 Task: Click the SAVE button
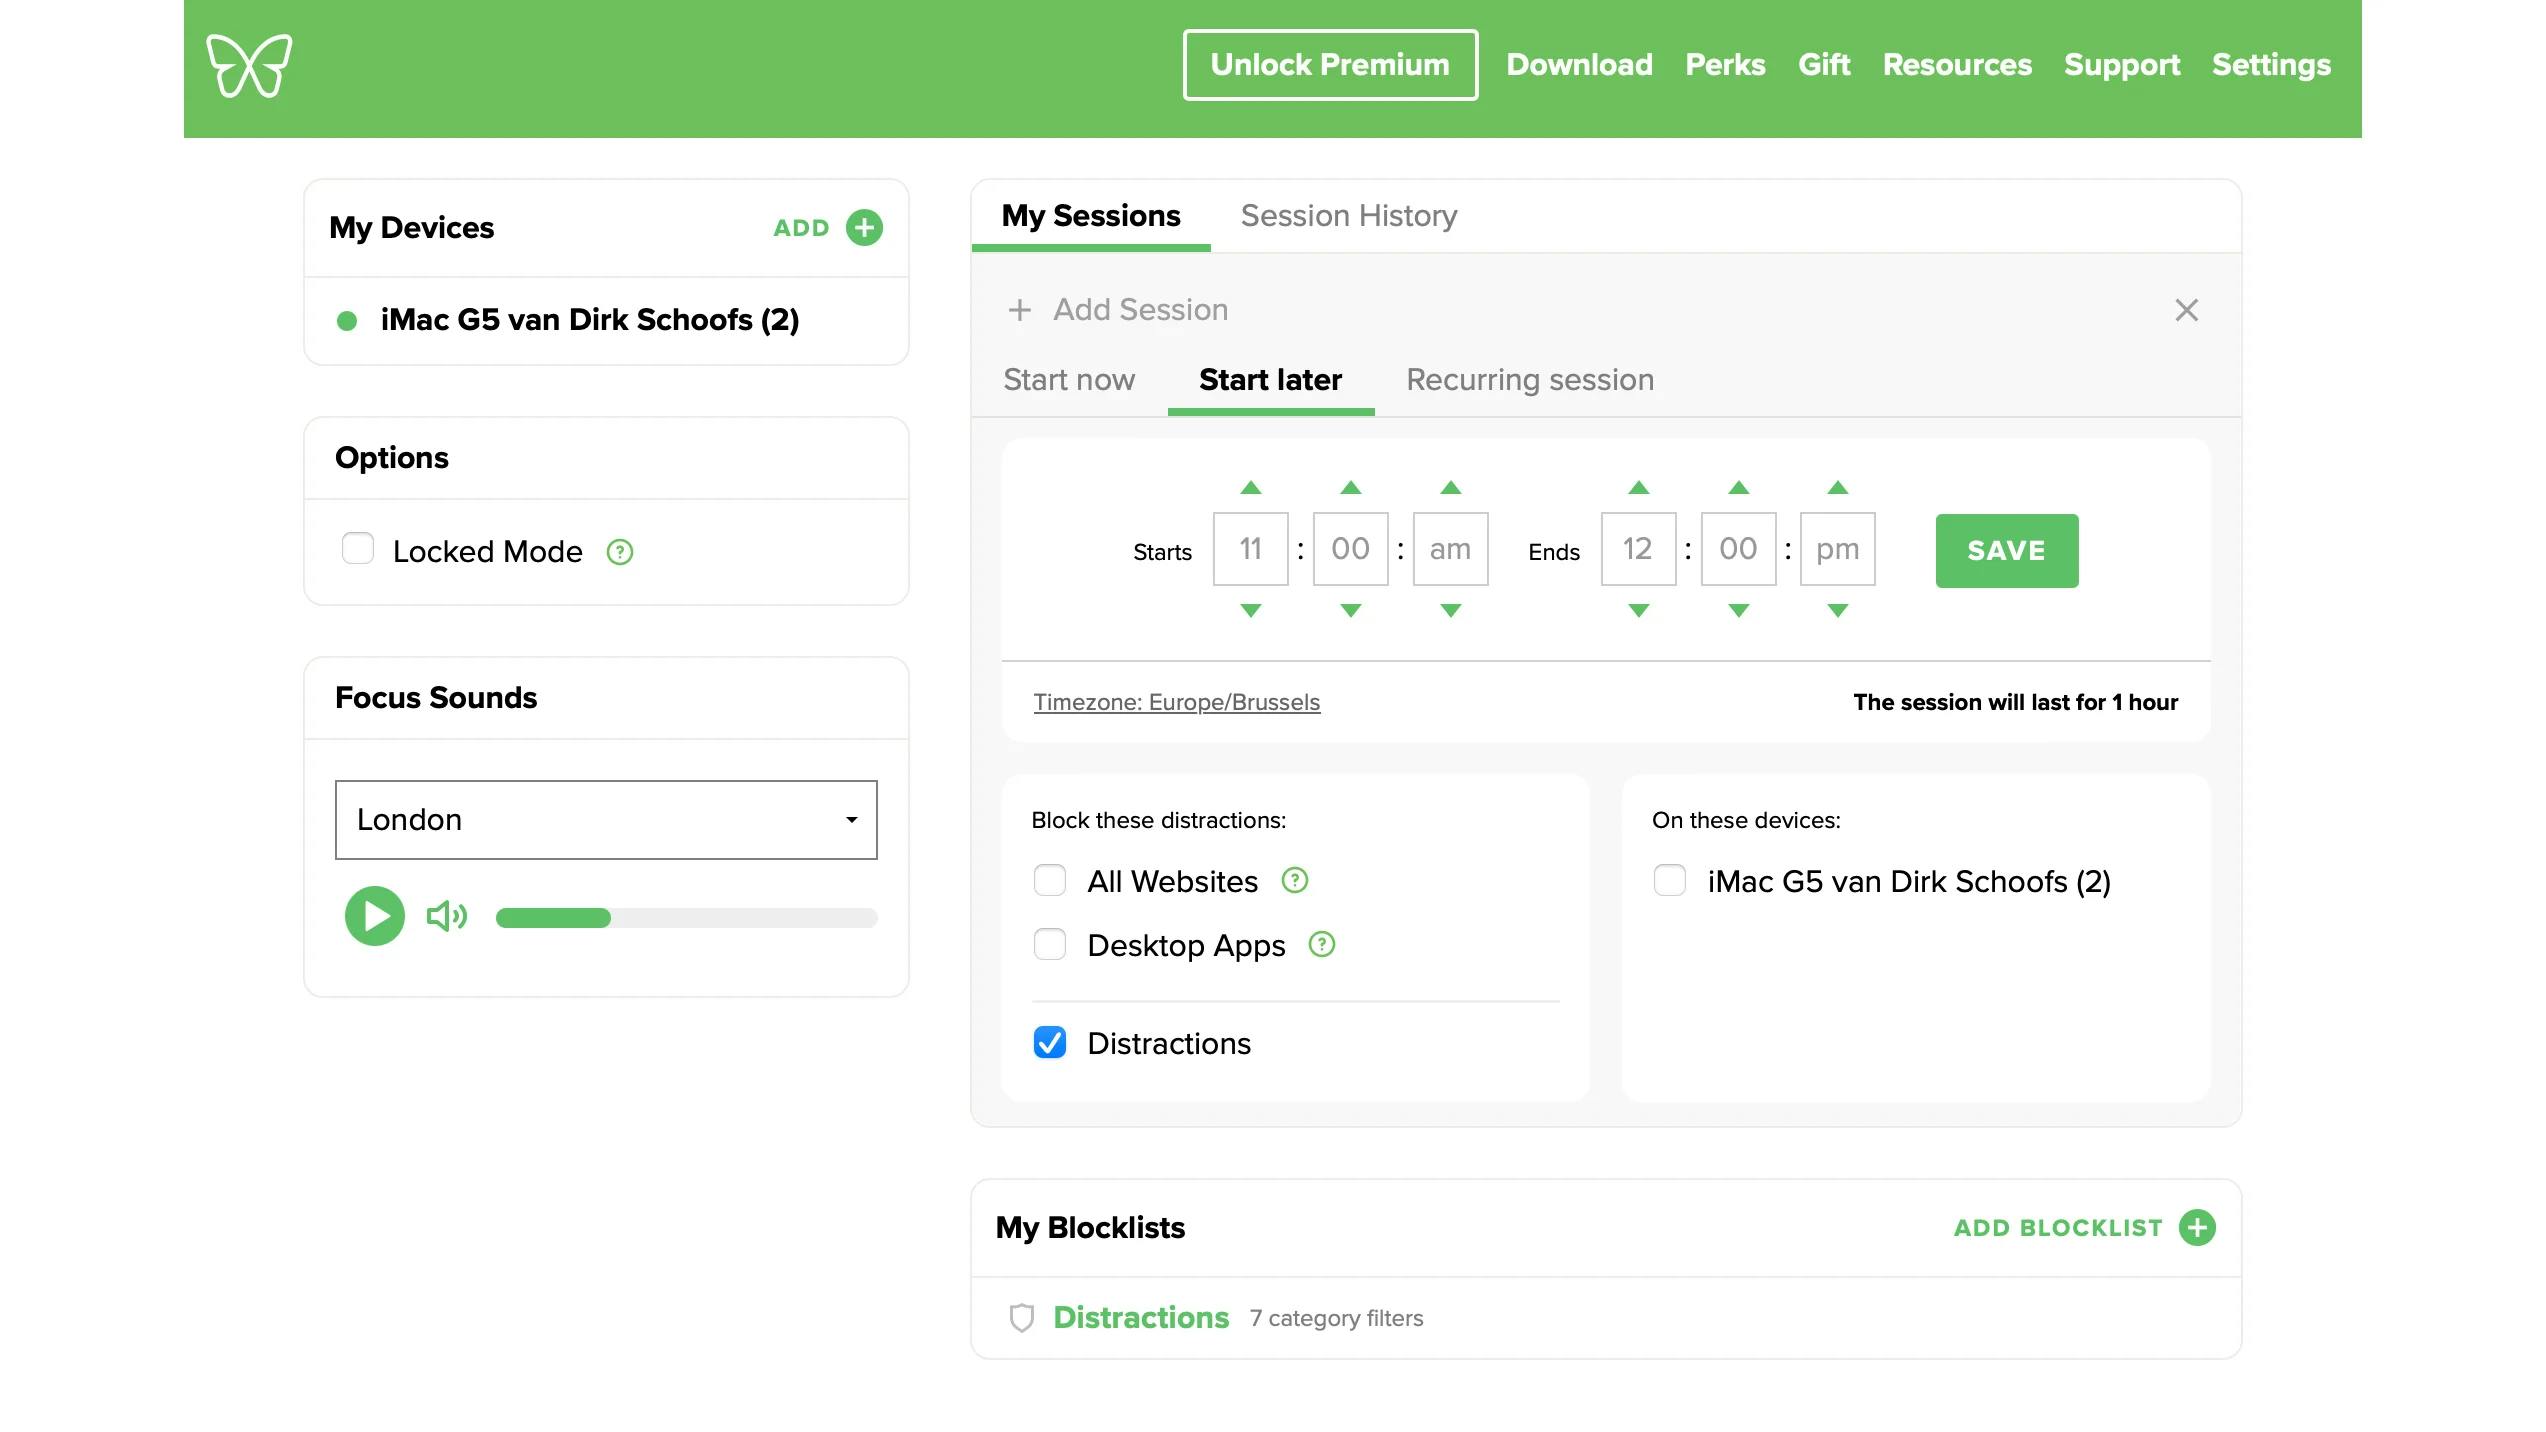click(x=2006, y=551)
